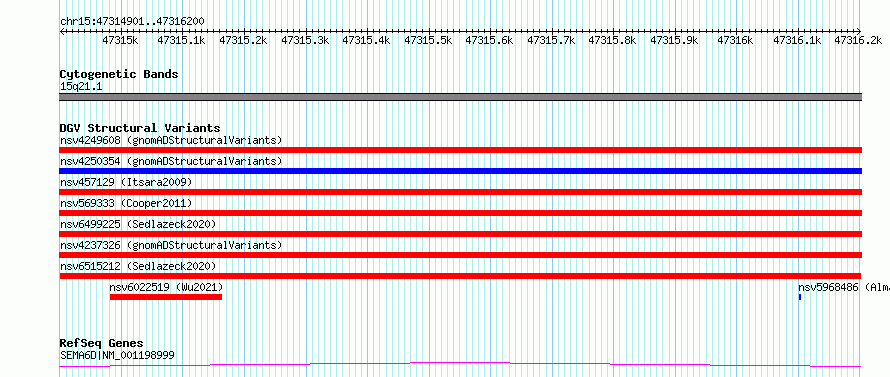Open nsv569333 (Cooper2011) variant
The image size is (890, 377).
pyautogui.click(x=126, y=203)
